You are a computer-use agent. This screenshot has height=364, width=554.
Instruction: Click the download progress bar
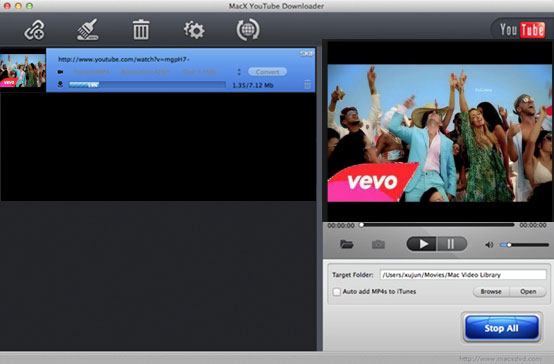[147, 84]
